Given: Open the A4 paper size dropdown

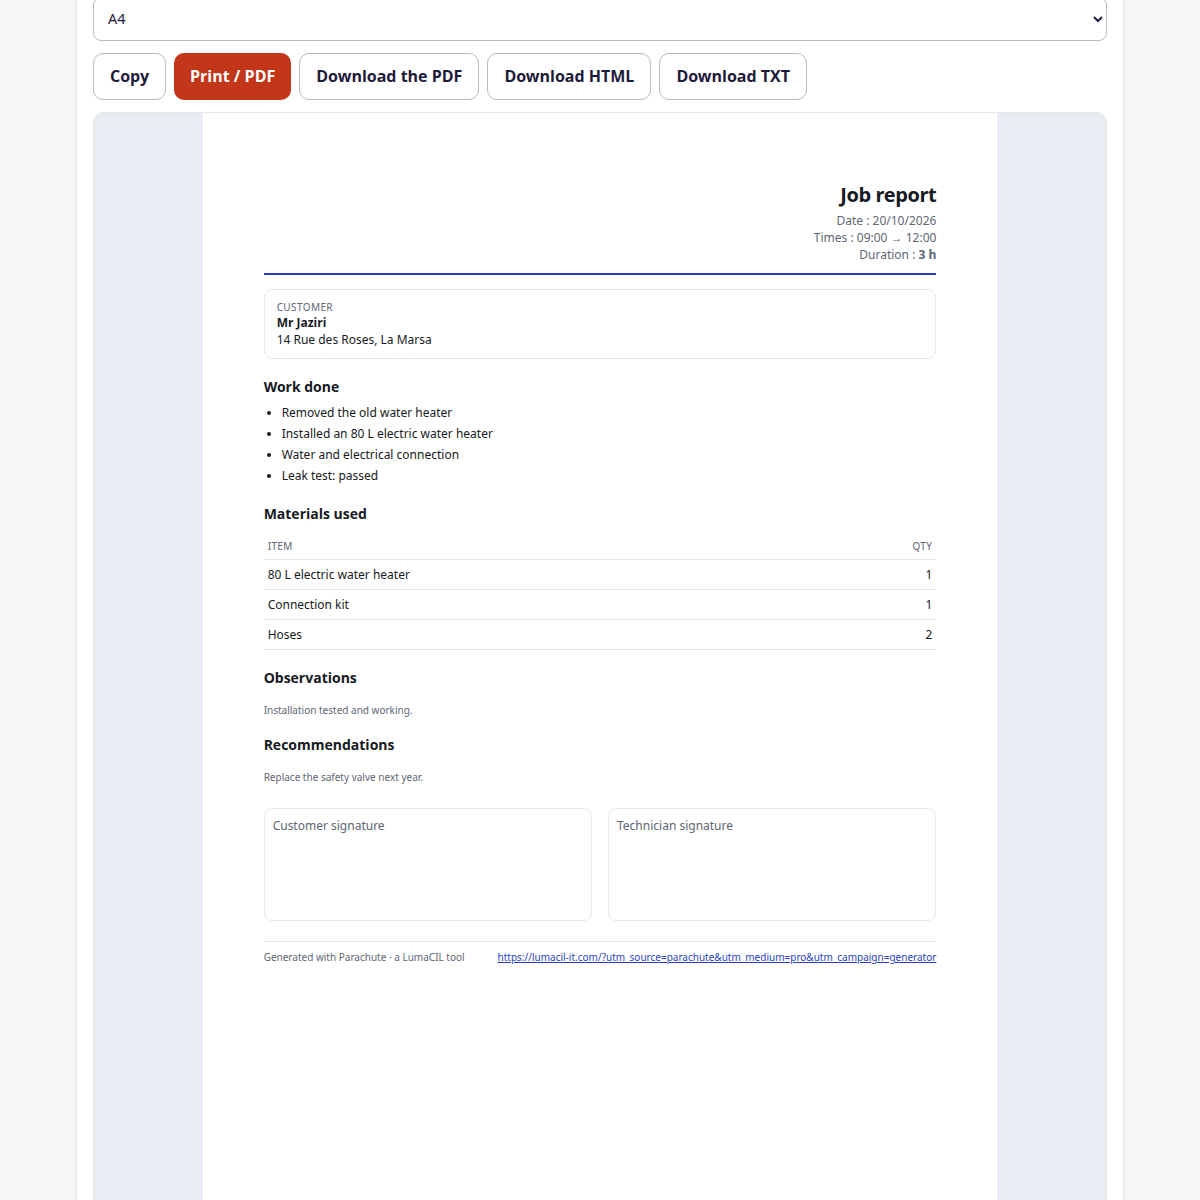Looking at the screenshot, I should coord(600,19).
